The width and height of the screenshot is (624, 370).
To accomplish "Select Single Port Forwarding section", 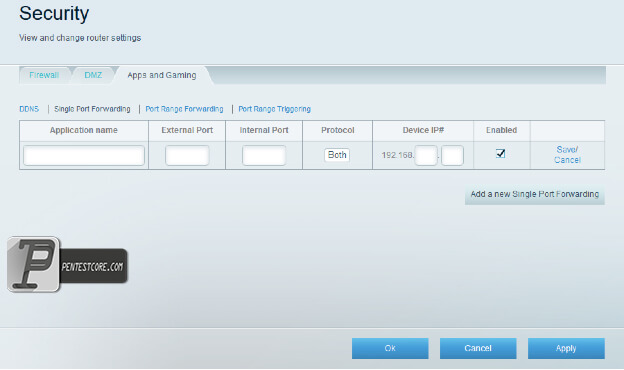I will [x=92, y=109].
